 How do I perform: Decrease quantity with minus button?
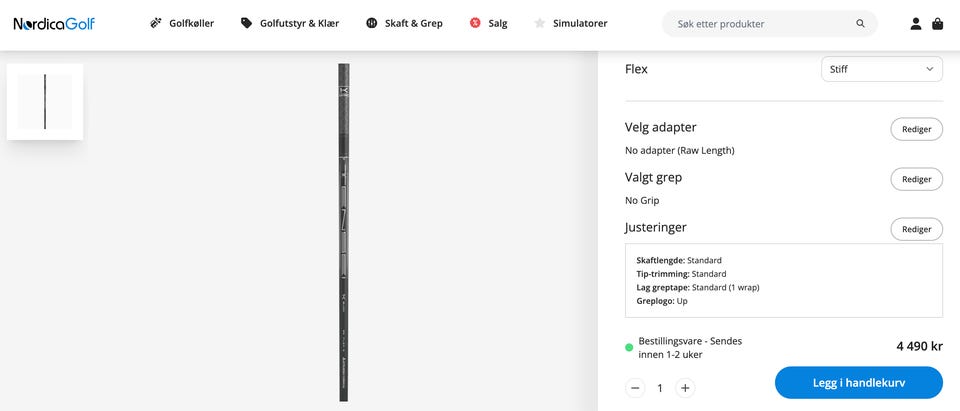click(635, 388)
